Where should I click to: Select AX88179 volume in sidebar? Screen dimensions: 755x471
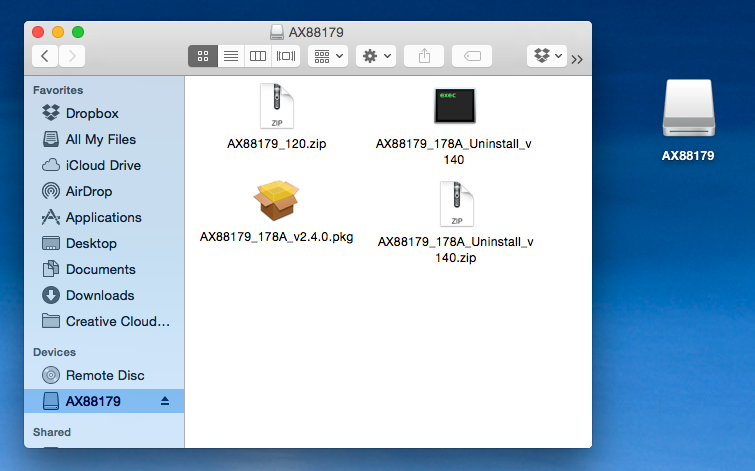104,401
